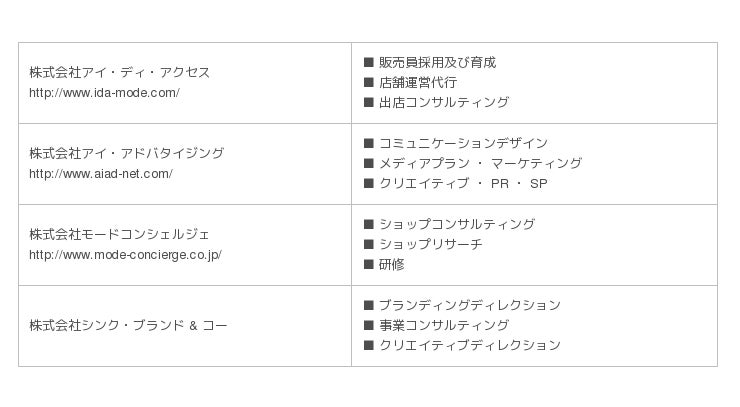This screenshot has width=740, height=407.
Task: Open the www.aiad-net.com link
Action: click(x=101, y=174)
